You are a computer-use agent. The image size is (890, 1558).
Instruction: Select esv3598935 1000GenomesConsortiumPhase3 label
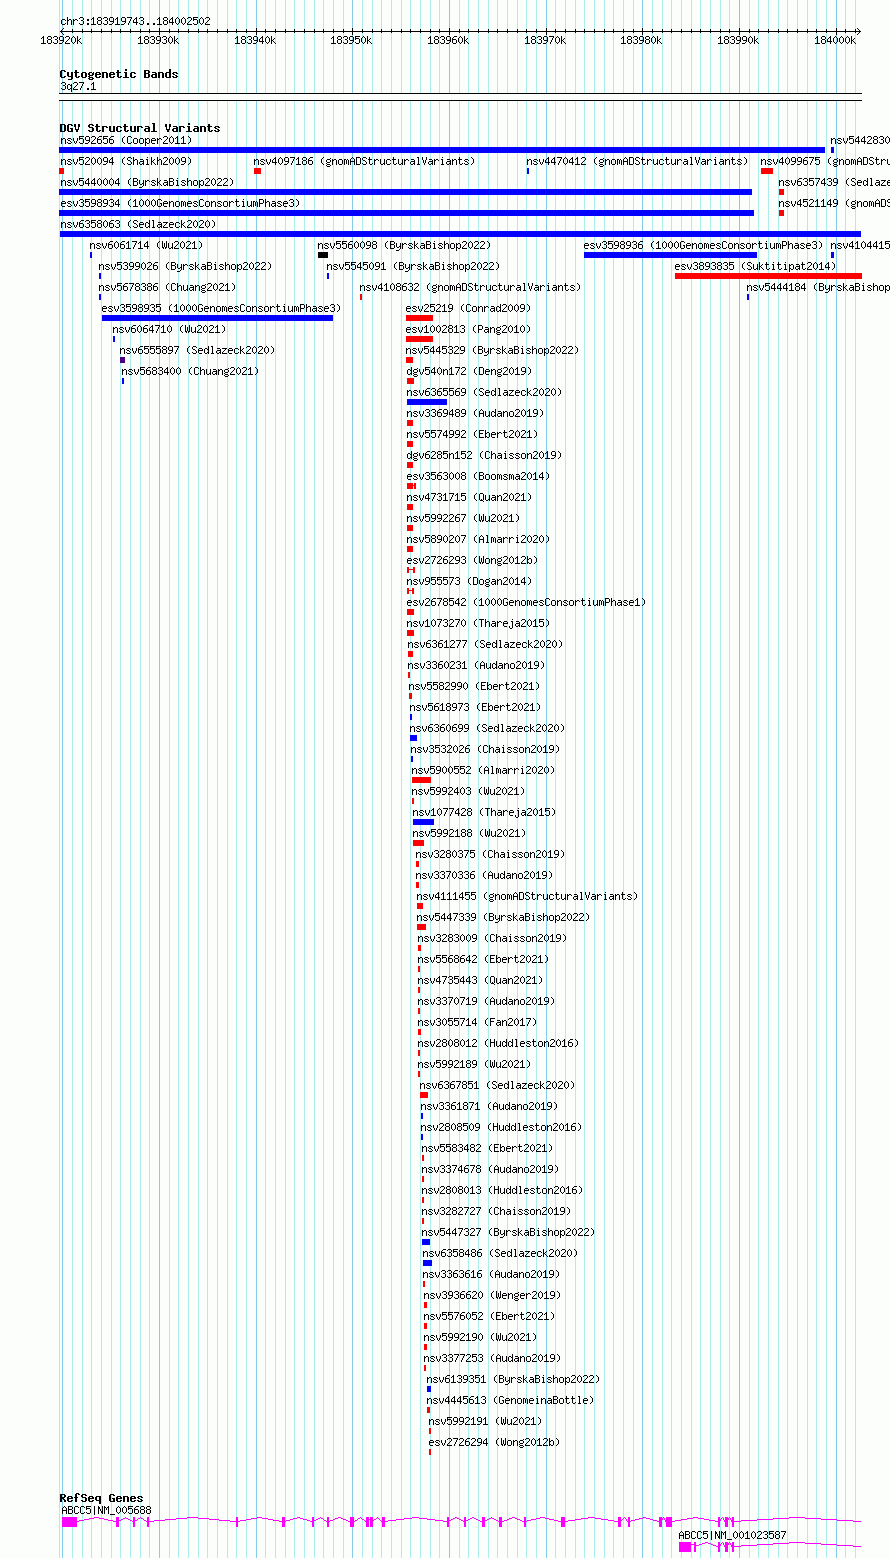click(221, 308)
